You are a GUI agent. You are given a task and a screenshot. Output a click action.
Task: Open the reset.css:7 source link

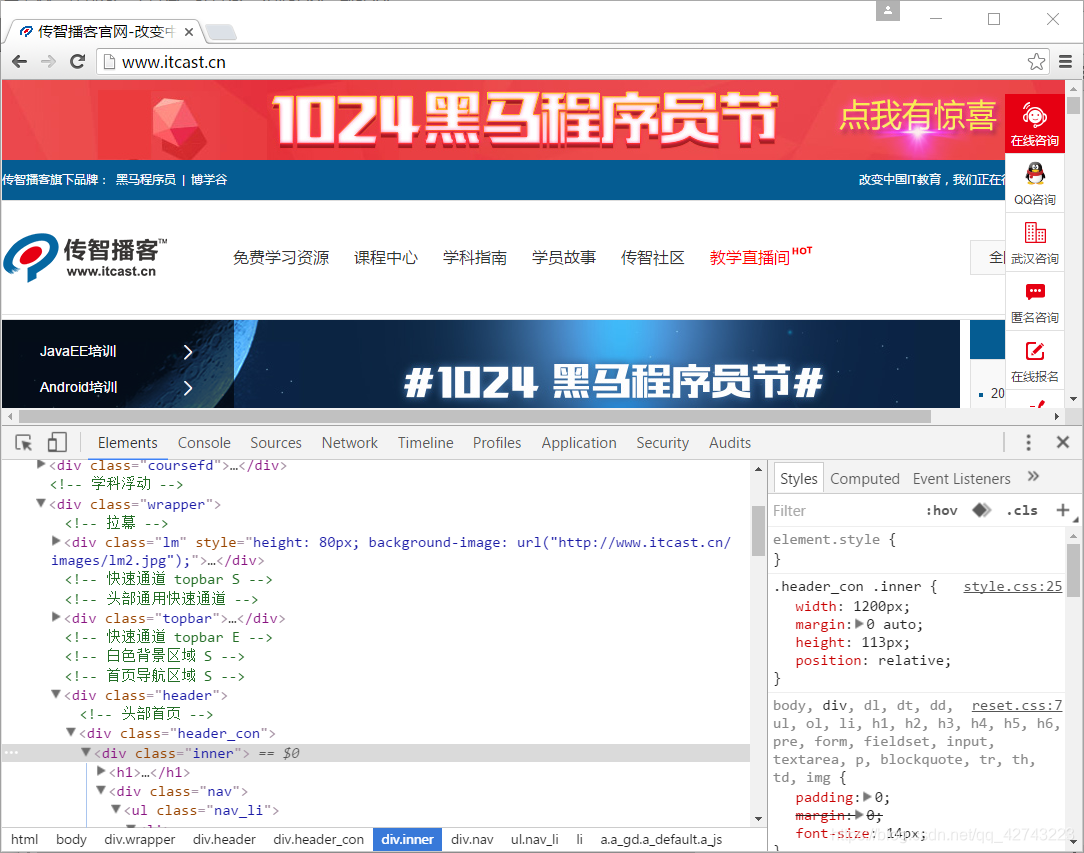1016,705
